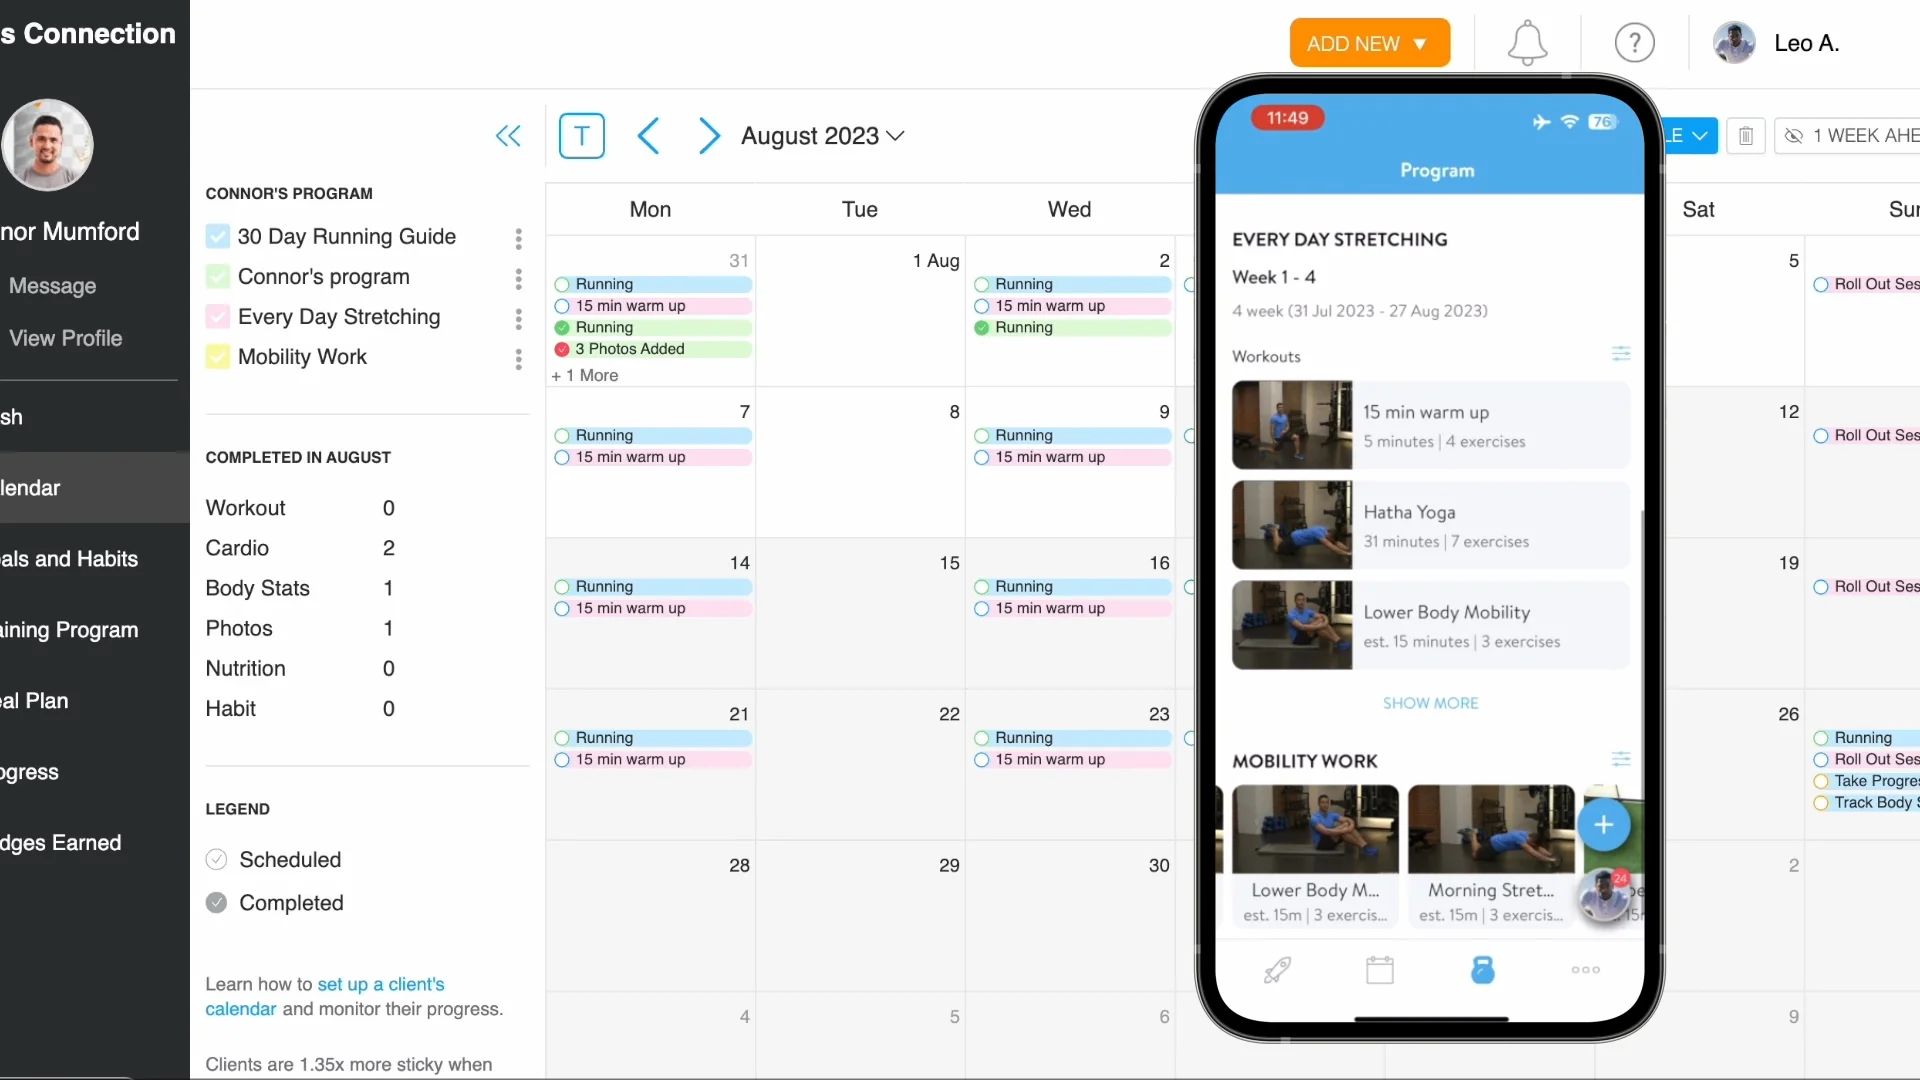Screen dimensions: 1920x1080
Task: Click 'set up a client's calendar' link
Action: coord(380,985)
